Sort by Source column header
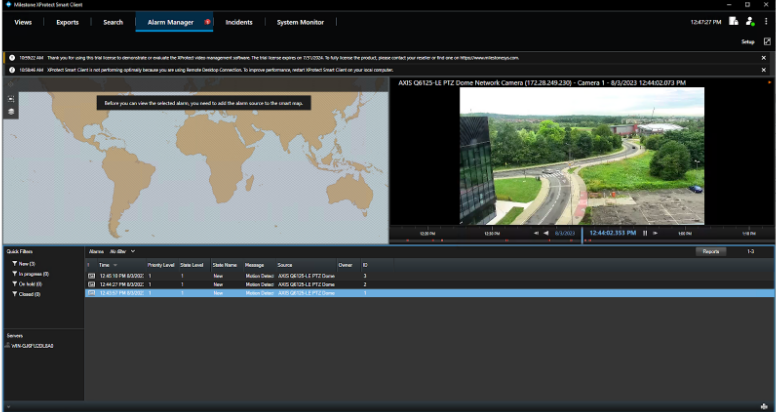 306,265
